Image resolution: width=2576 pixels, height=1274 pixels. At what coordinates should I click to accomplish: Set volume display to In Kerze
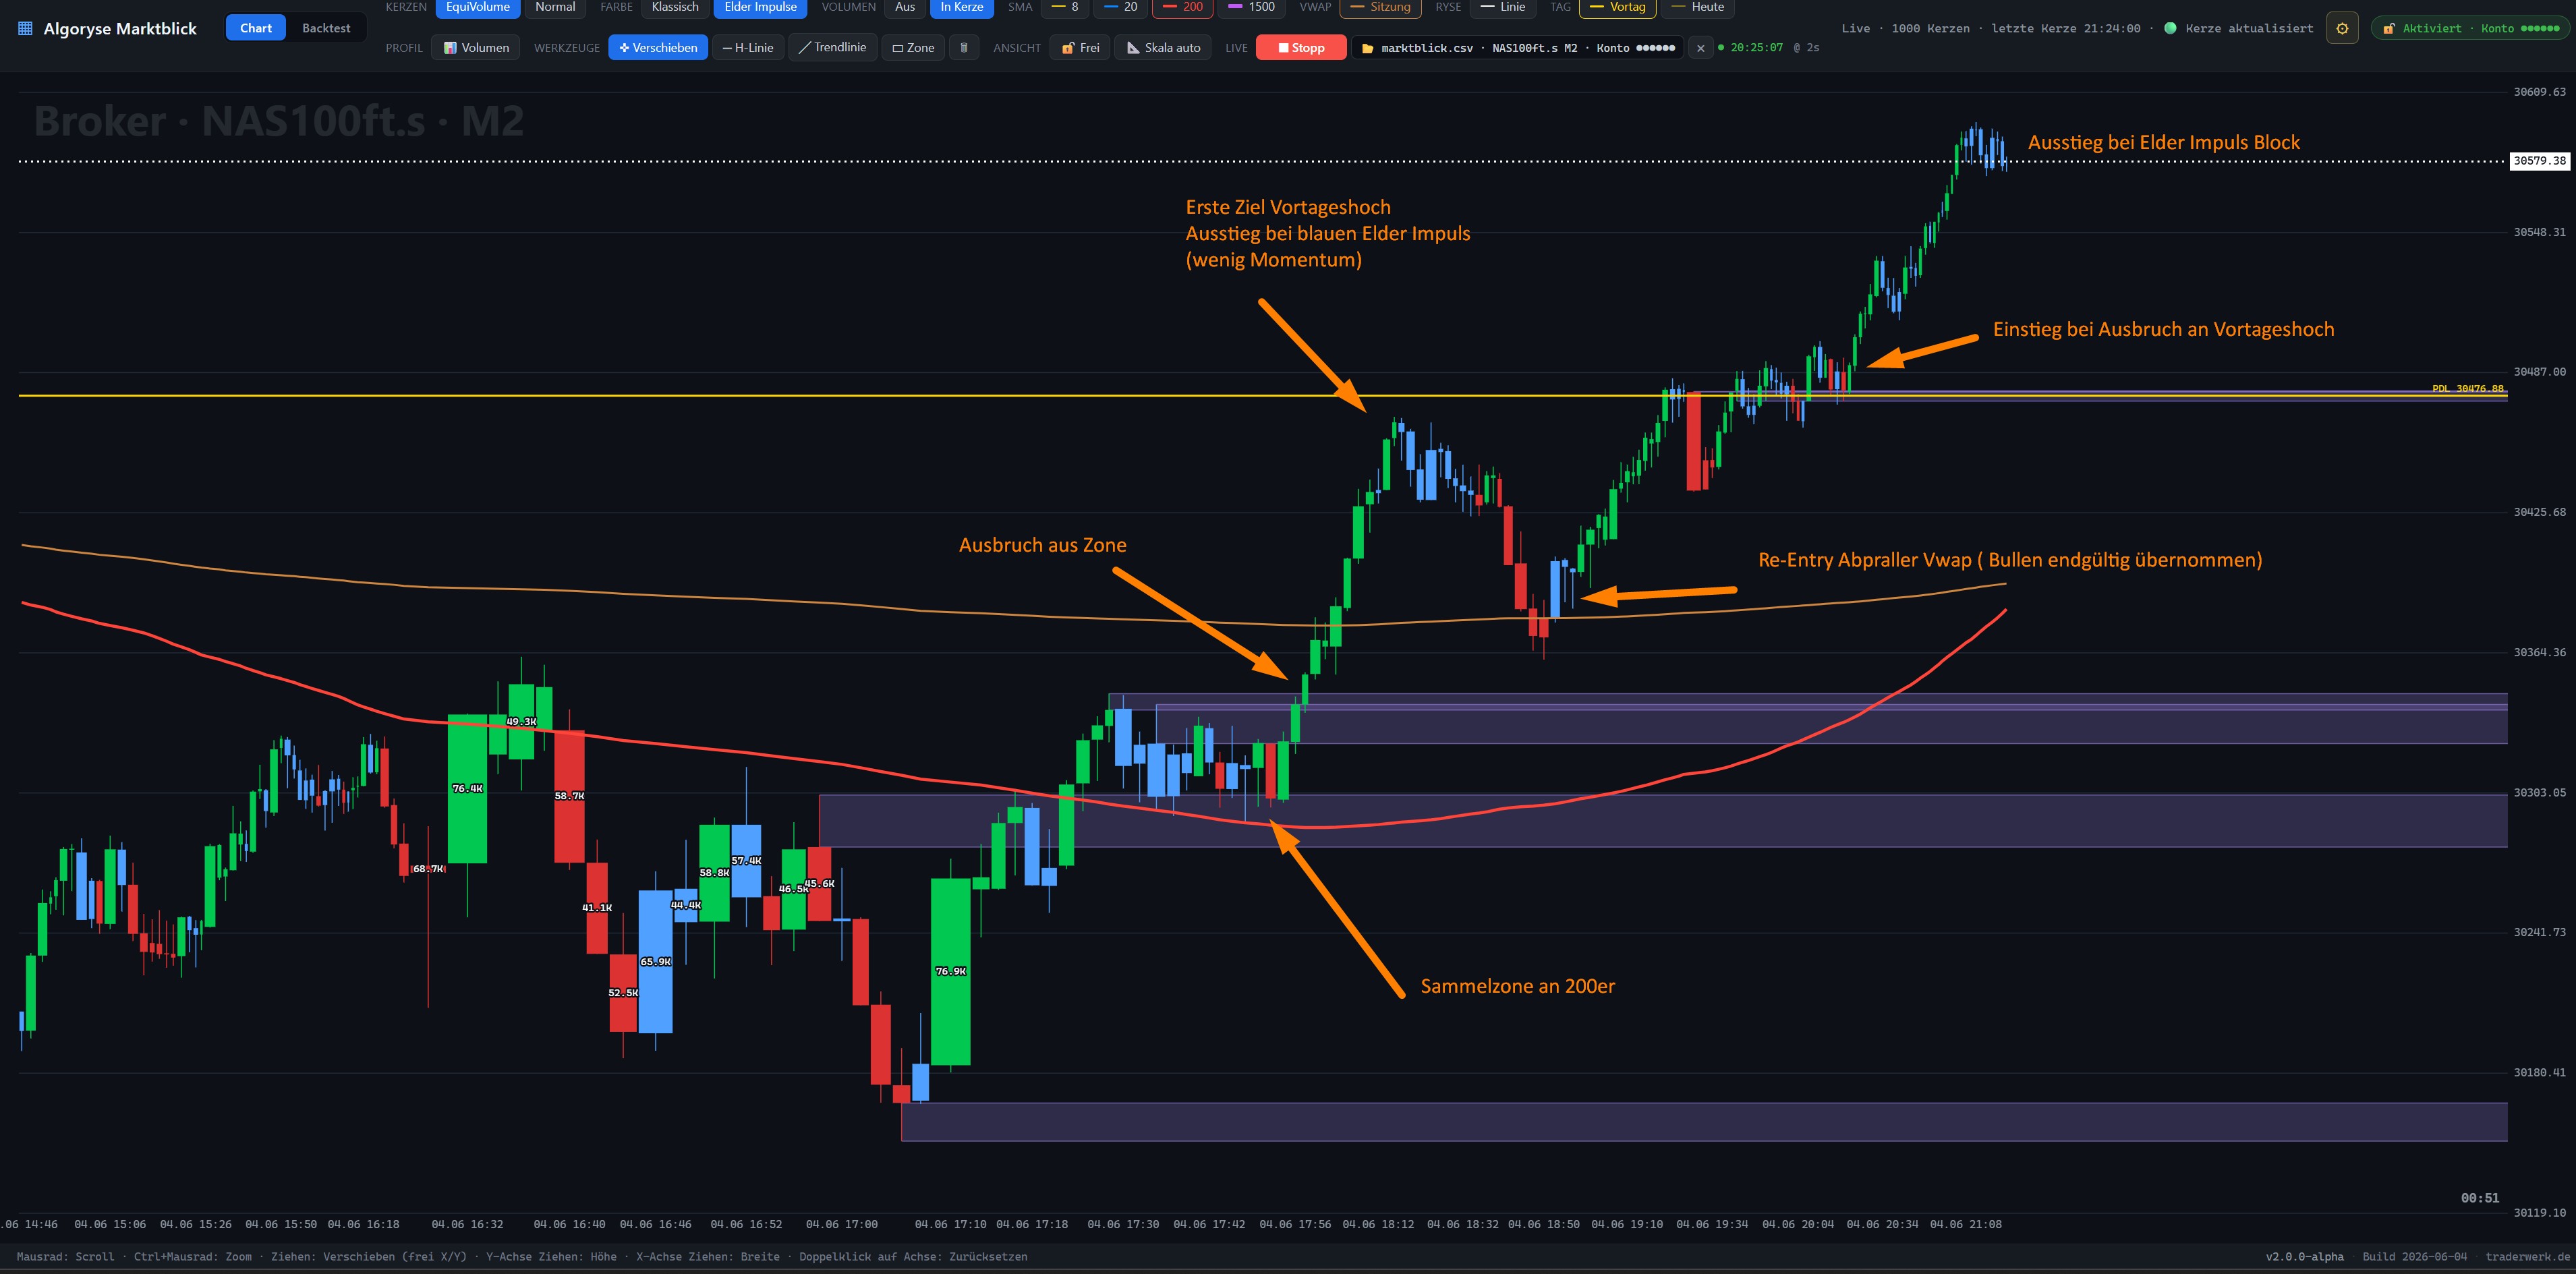(x=961, y=7)
